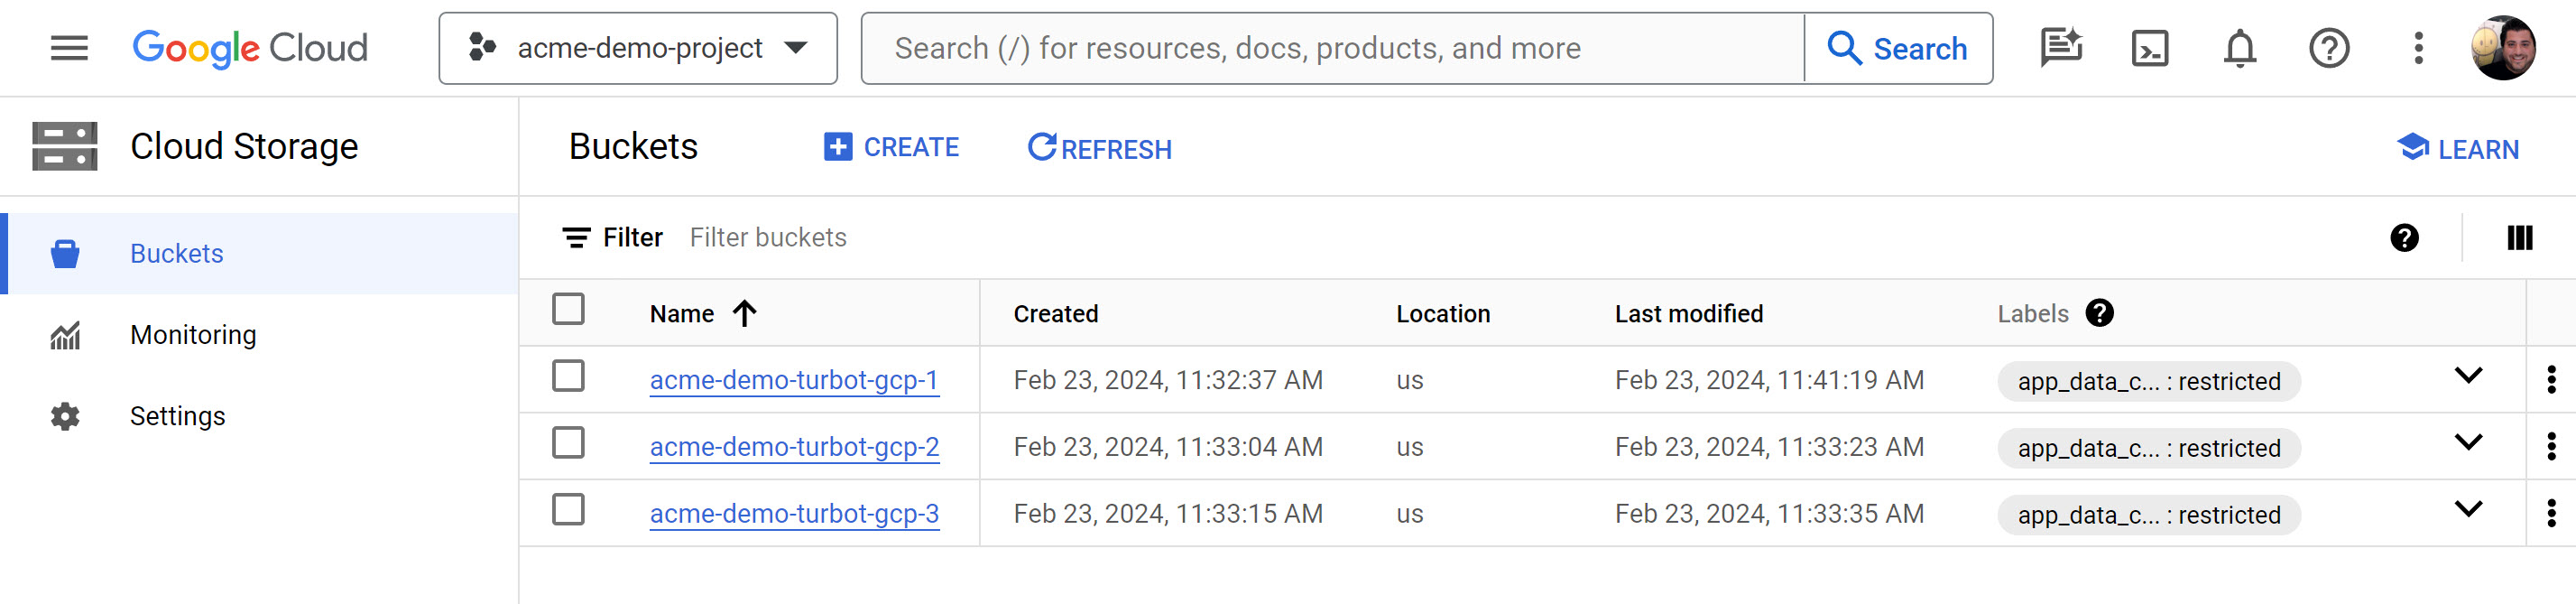Open the user account avatar
The width and height of the screenshot is (2576, 604).
[x=2504, y=48]
